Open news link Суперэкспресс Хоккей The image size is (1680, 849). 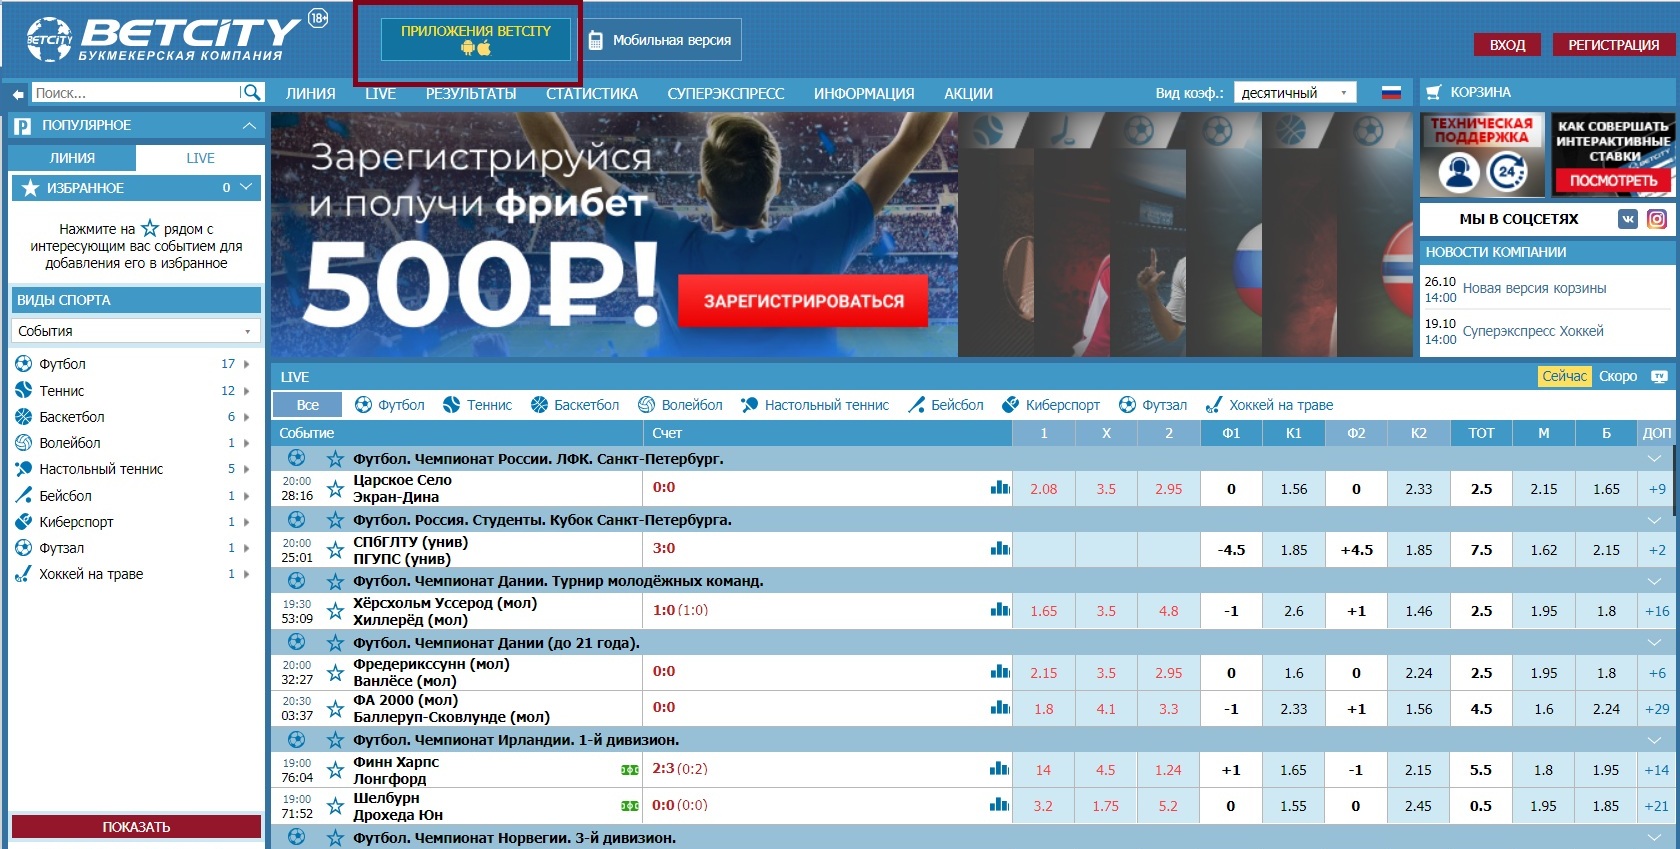[x=1533, y=331]
